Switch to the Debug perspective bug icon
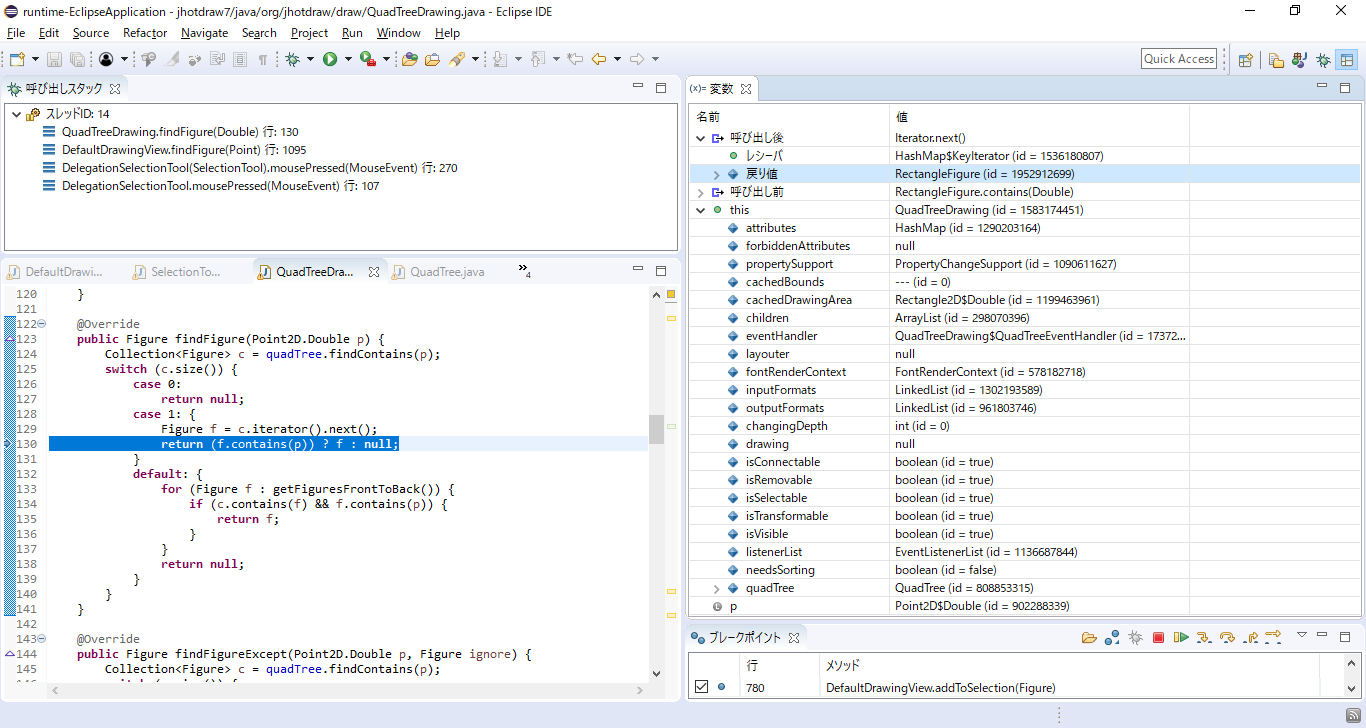The image size is (1366, 728). coord(1323,59)
